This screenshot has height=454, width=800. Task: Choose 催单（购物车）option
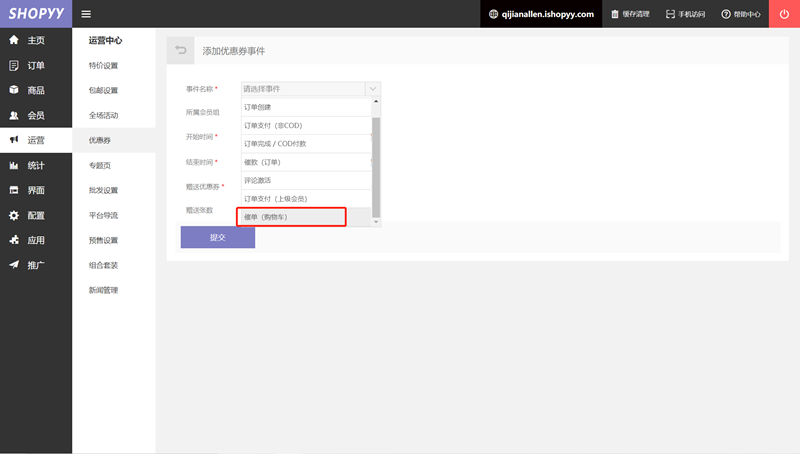pos(306,217)
